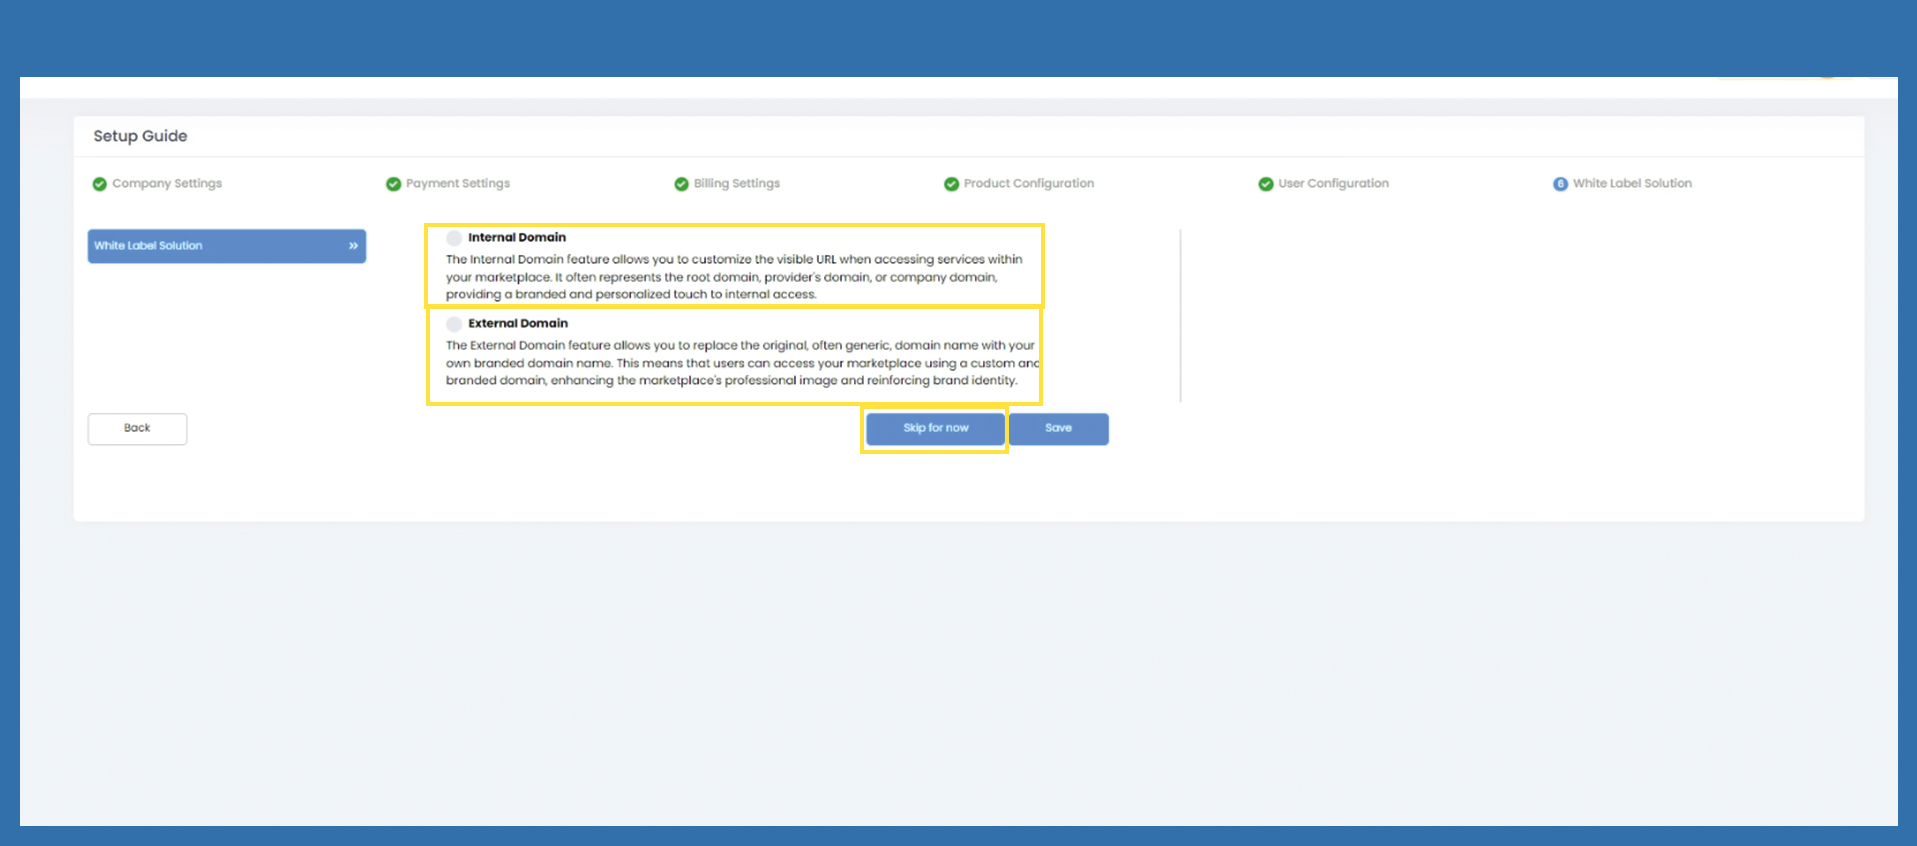This screenshot has width=1917, height=846.
Task: Click the blue step 6 circle icon
Action: [x=1560, y=184]
